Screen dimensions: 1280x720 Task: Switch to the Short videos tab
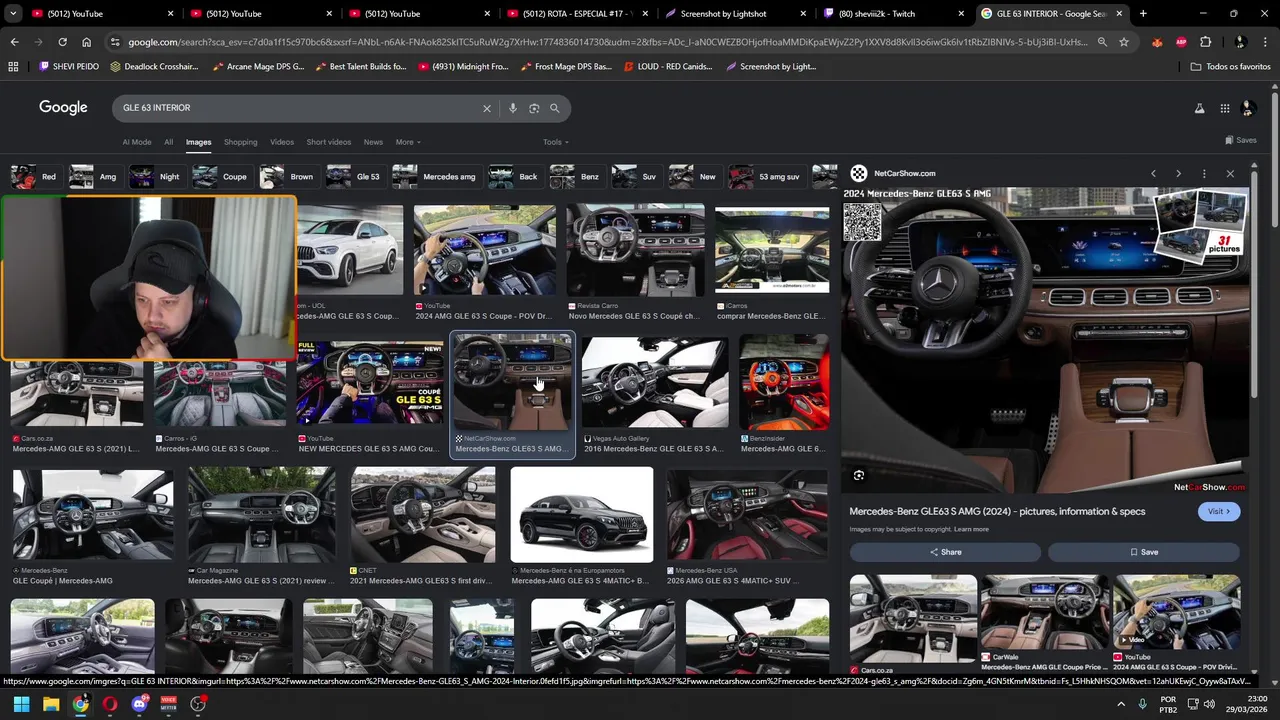(x=329, y=142)
